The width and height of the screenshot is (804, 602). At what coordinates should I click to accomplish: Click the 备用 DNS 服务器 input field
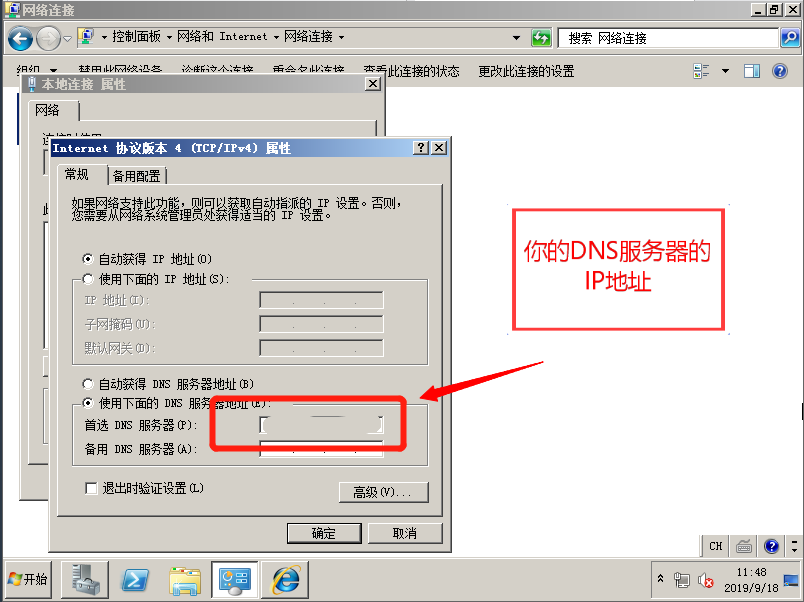click(x=321, y=449)
